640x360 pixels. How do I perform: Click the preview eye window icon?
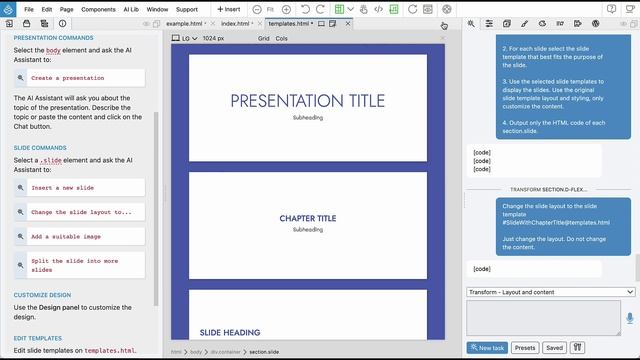pos(428,9)
